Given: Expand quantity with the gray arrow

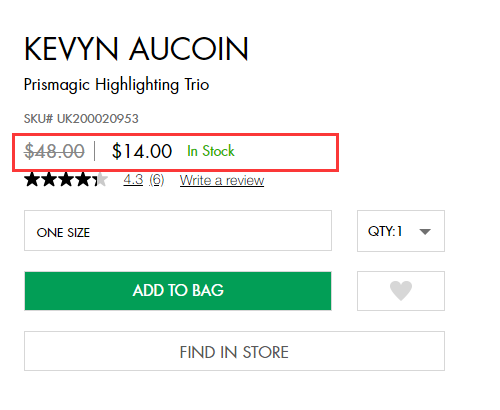Looking at the screenshot, I should pos(425,232).
